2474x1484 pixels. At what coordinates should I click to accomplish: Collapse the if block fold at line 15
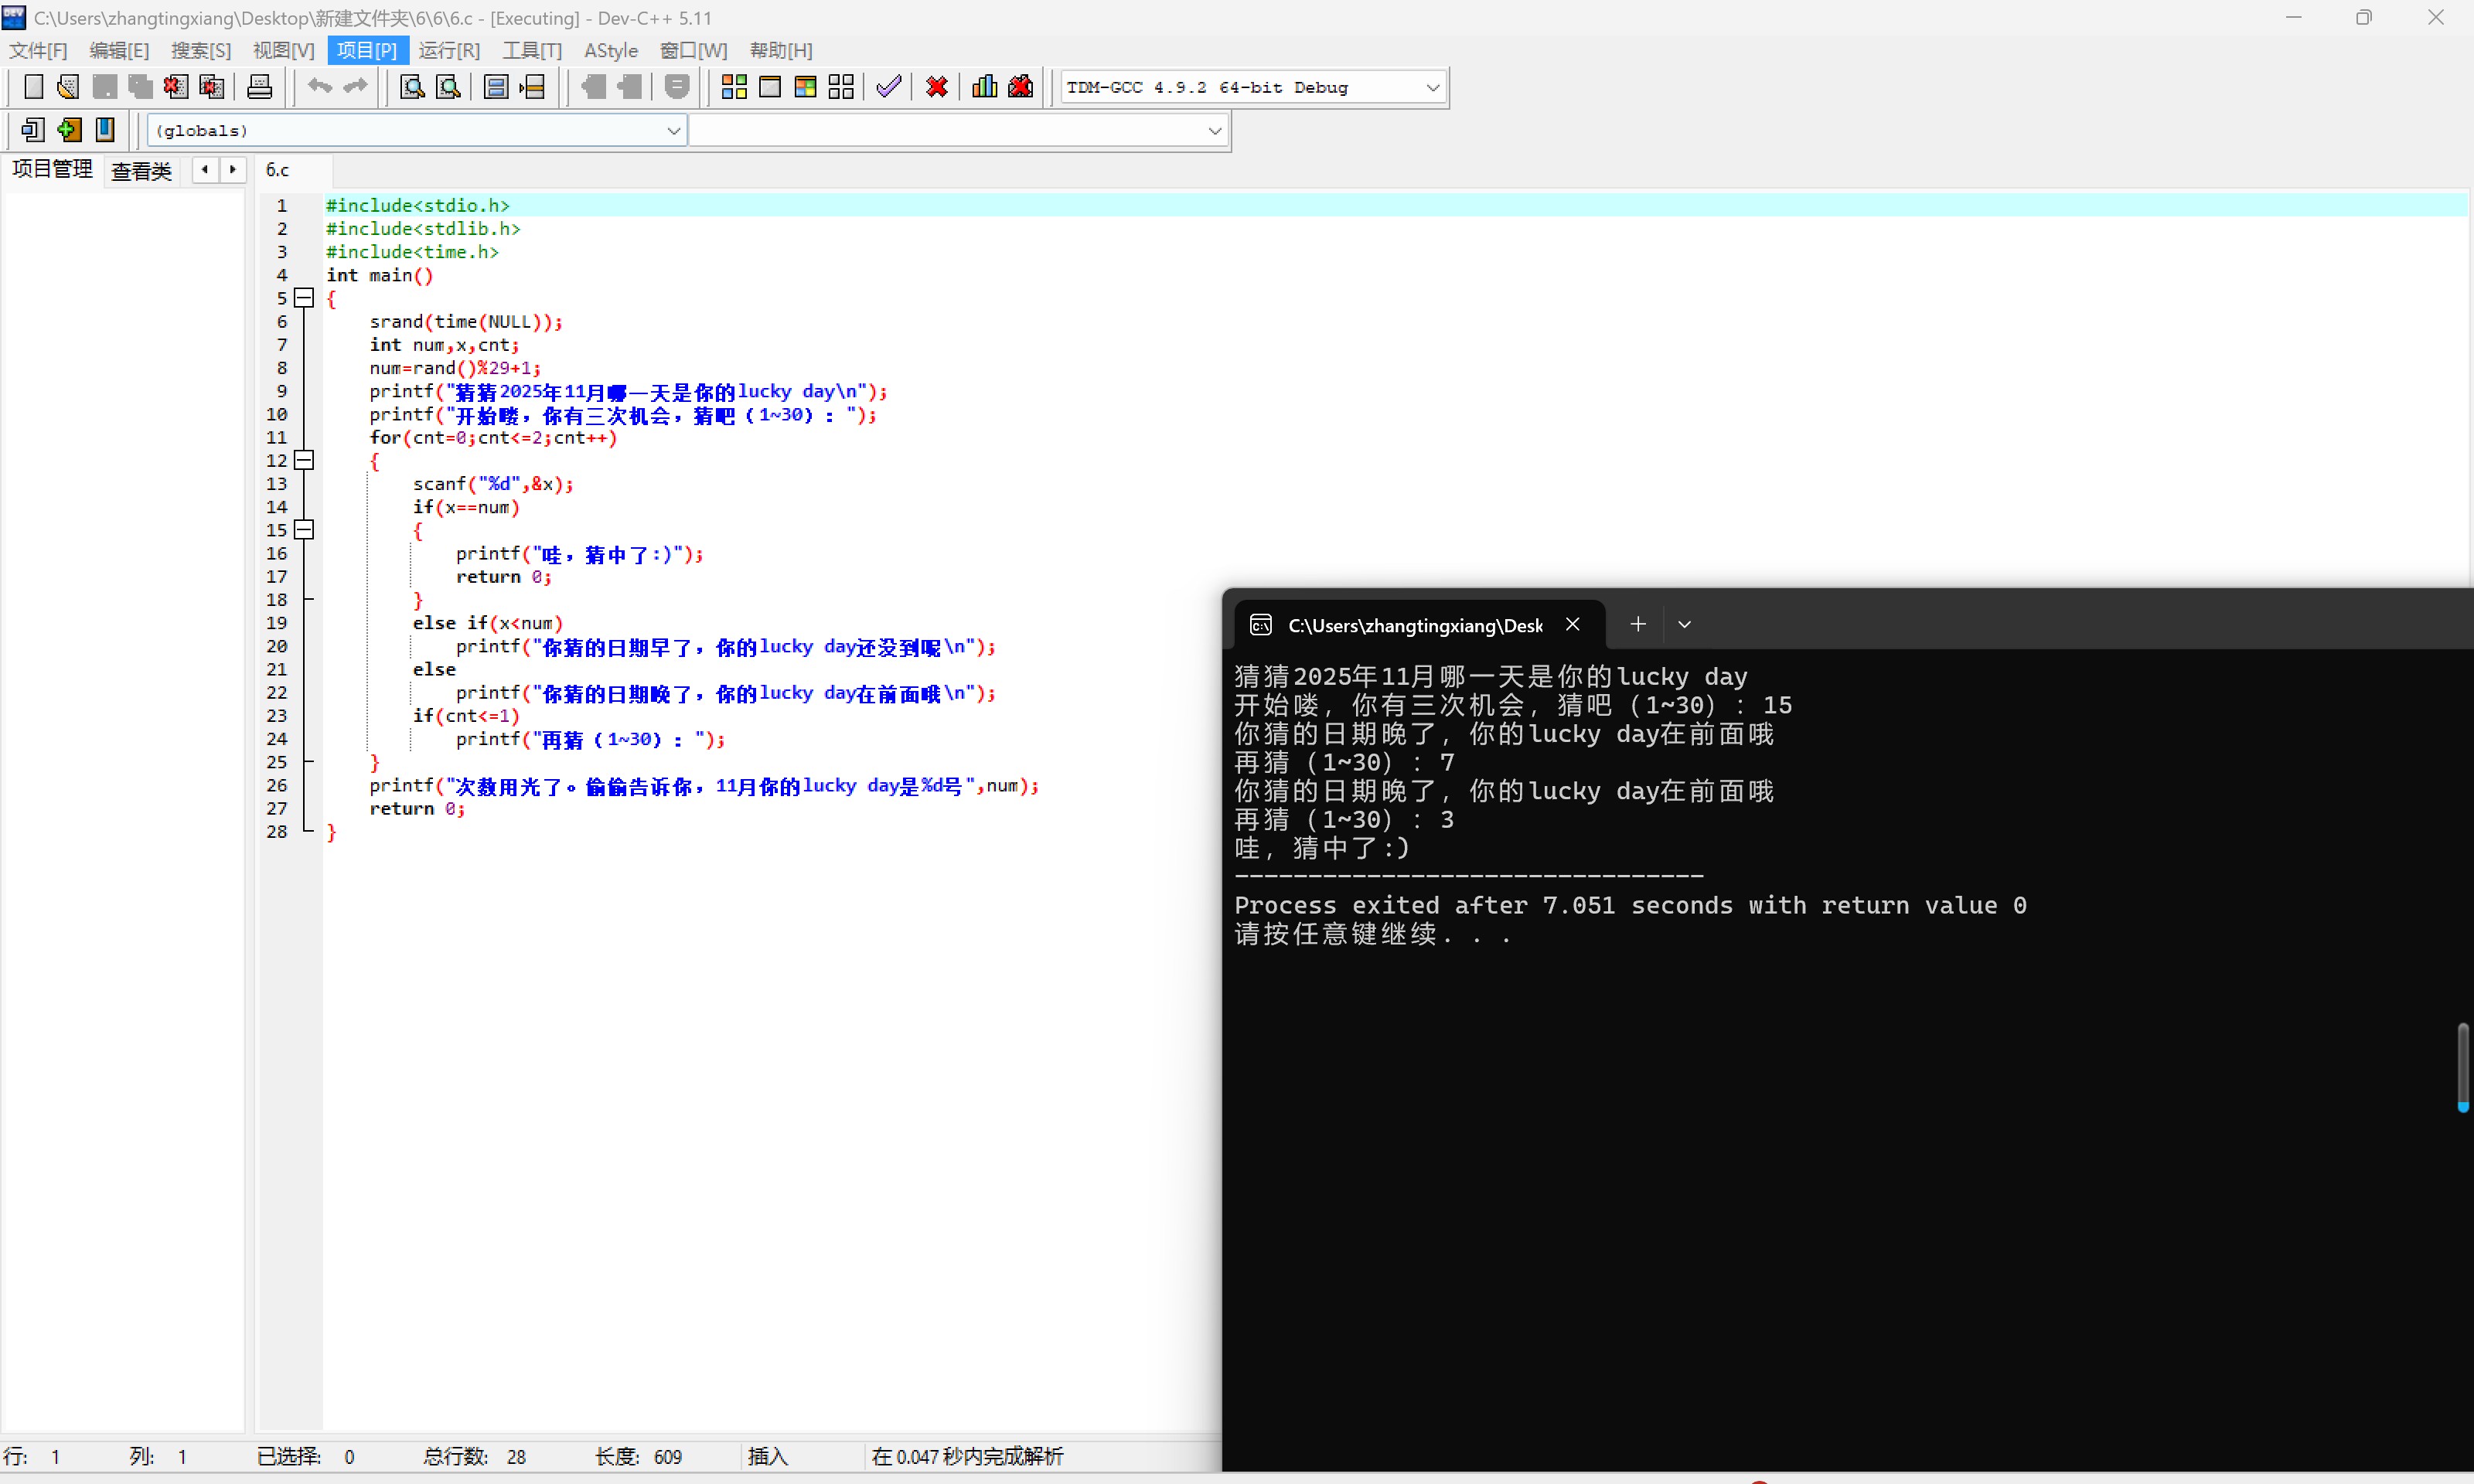click(x=305, y=530)
